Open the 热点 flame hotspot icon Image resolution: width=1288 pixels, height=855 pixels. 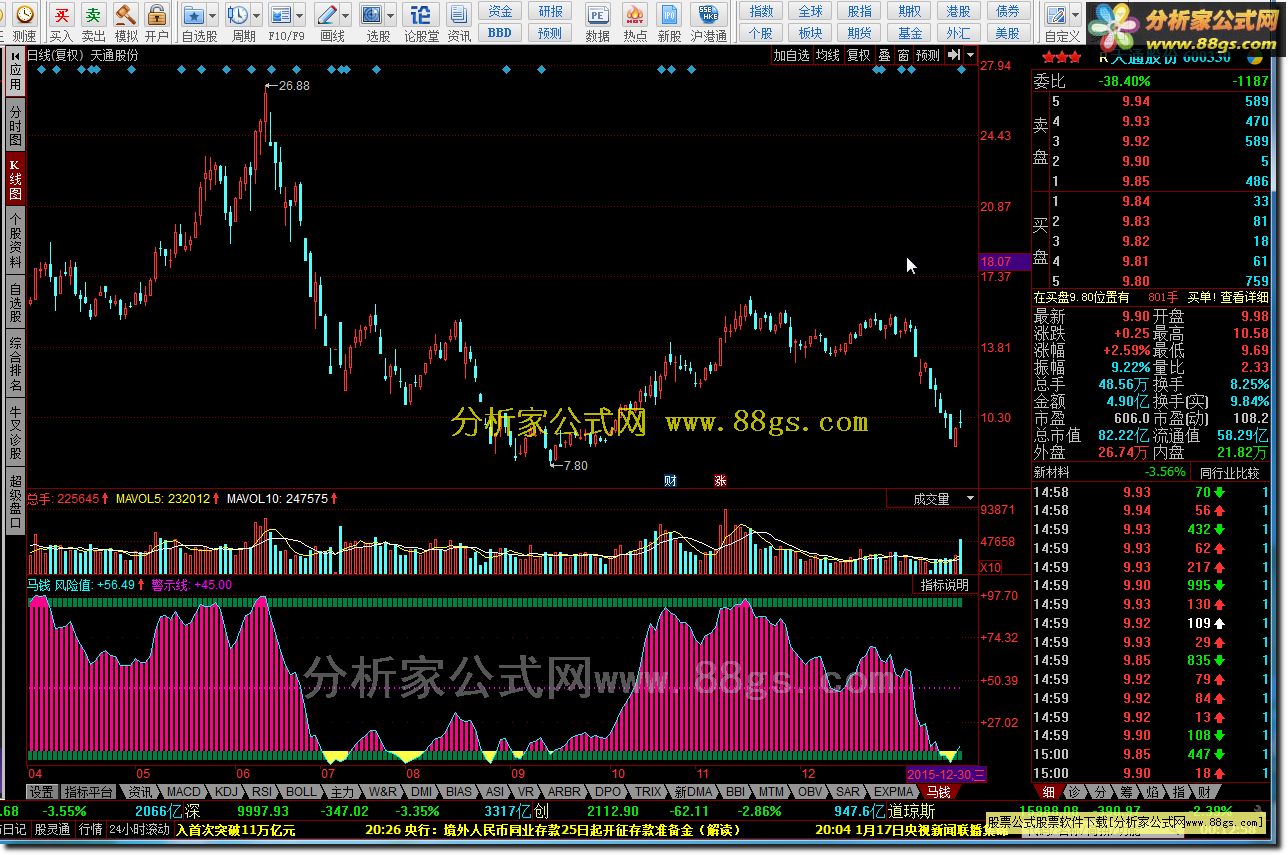point(634,15)
